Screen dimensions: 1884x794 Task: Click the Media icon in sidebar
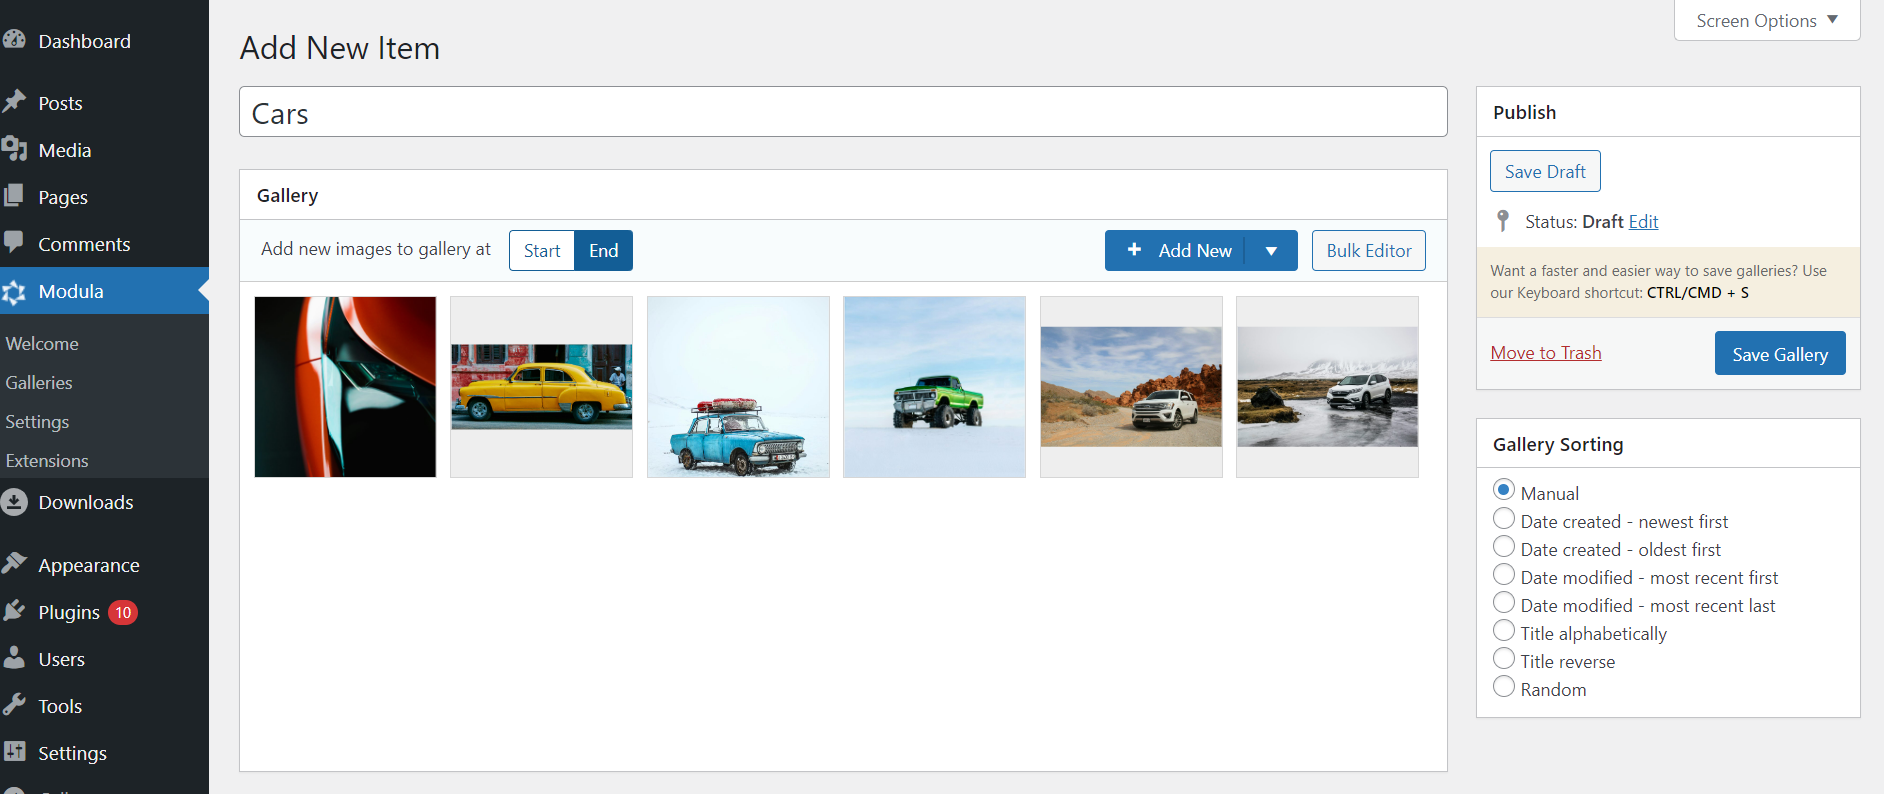click(x=14, y=149)
